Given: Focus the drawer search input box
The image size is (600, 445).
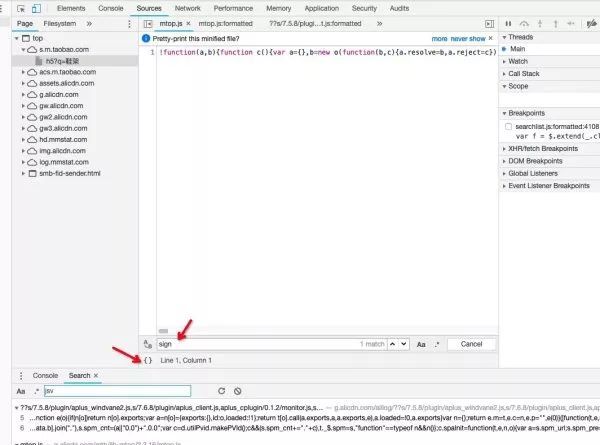Looking at the screenshot, I should click(x=117, y=391).
